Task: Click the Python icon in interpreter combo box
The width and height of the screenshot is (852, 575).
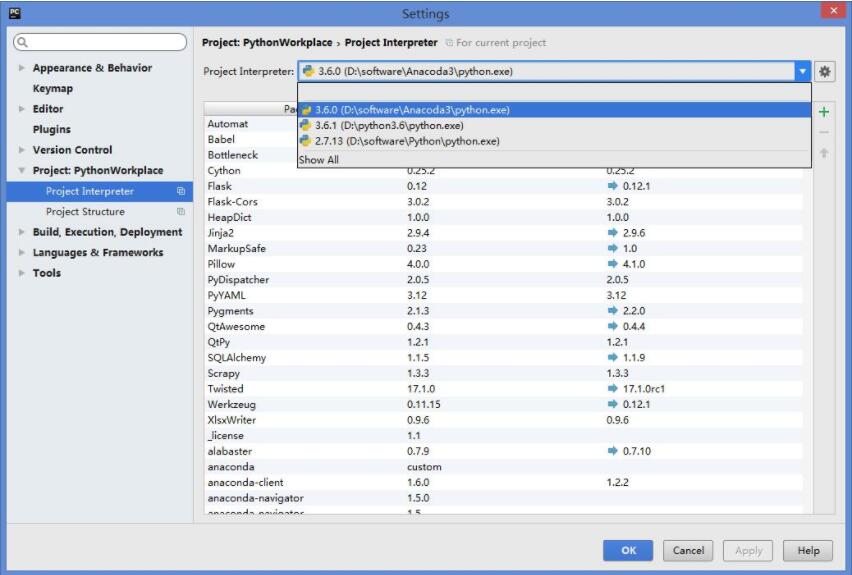Action: 308,71
